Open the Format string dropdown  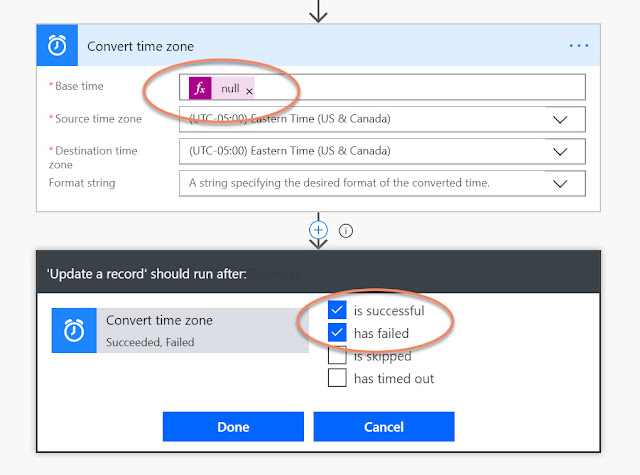point(559,183)
